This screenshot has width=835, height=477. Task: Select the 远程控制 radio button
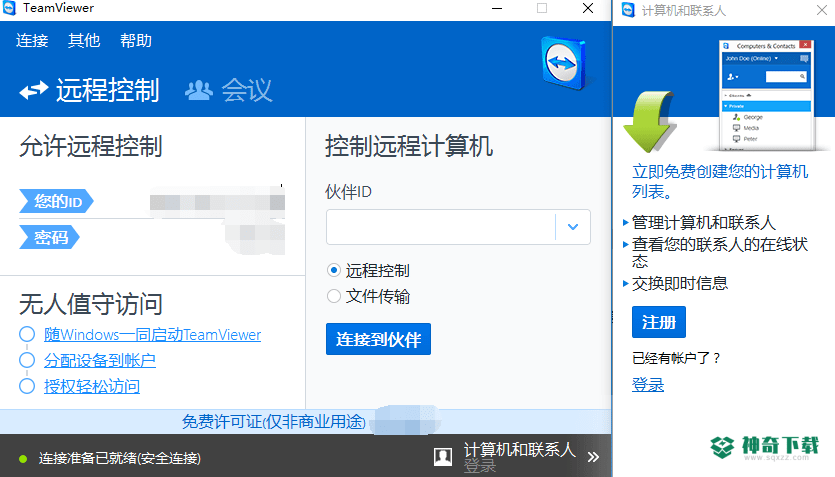click(x=334, y=270)
